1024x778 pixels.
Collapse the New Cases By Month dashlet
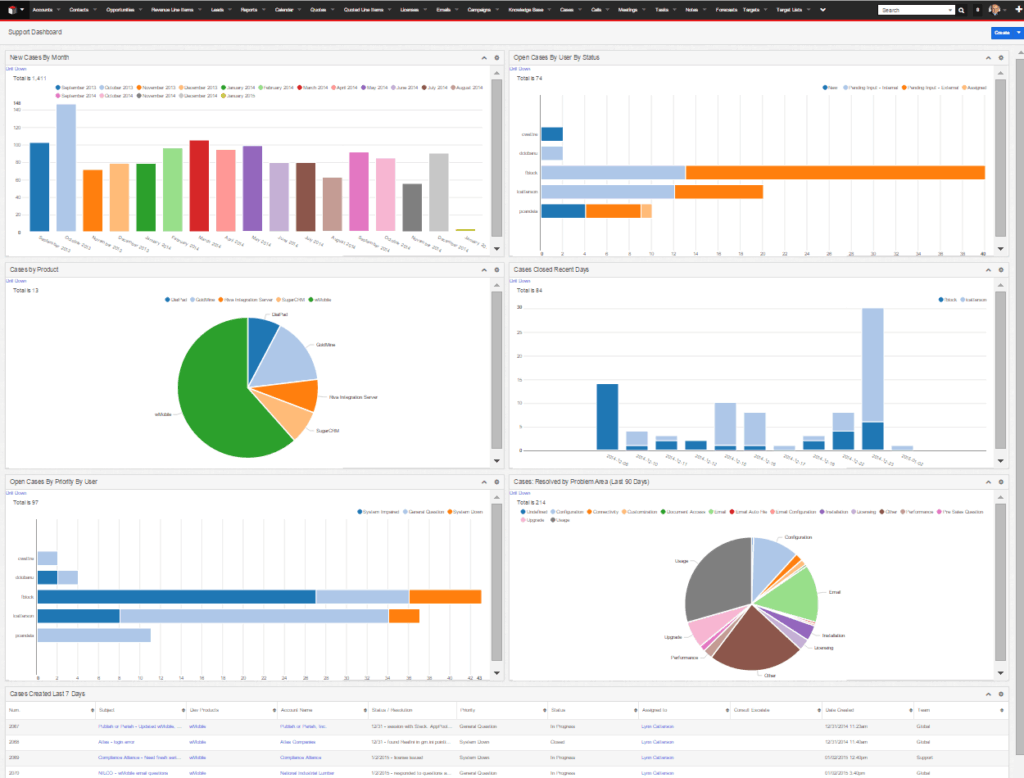point(482,58)
